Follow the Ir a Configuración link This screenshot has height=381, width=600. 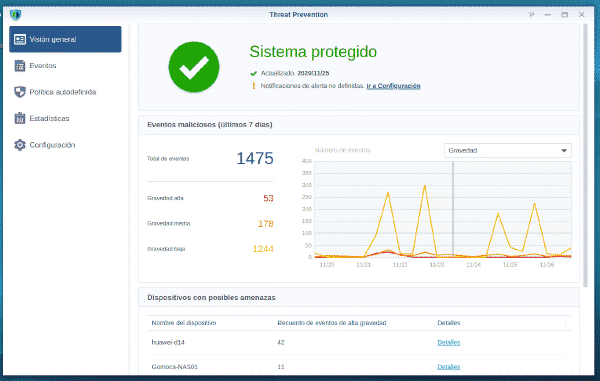pos(393,86)
